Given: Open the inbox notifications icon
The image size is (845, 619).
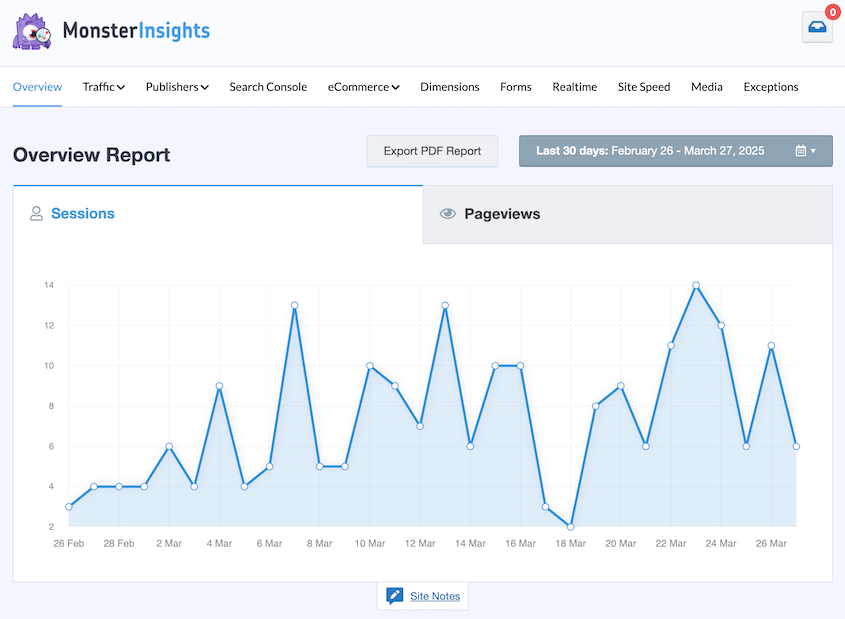Looking at the screenshot, I should (817, 28).
